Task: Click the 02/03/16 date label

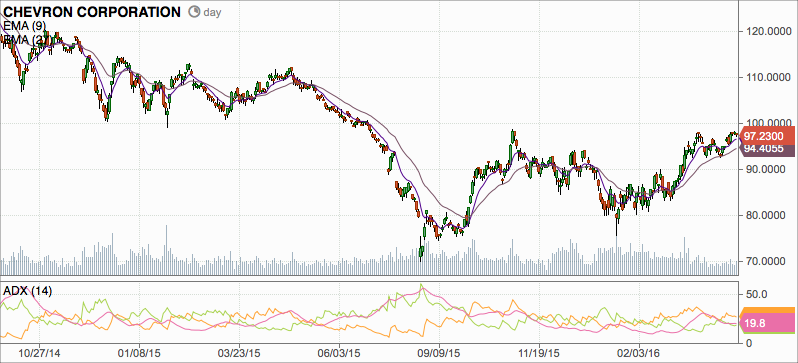Action: tap(640, 352)
